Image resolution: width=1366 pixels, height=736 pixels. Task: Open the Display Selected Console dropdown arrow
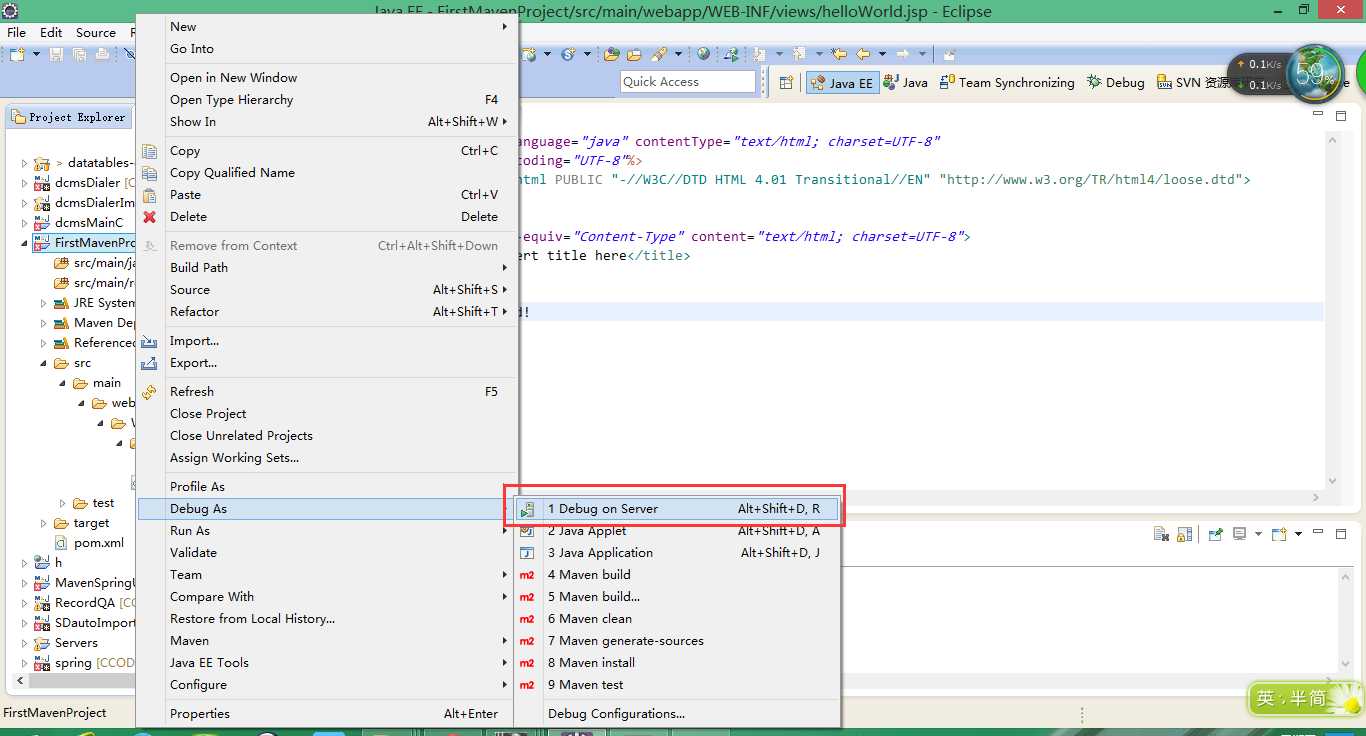click(1258, 535)
